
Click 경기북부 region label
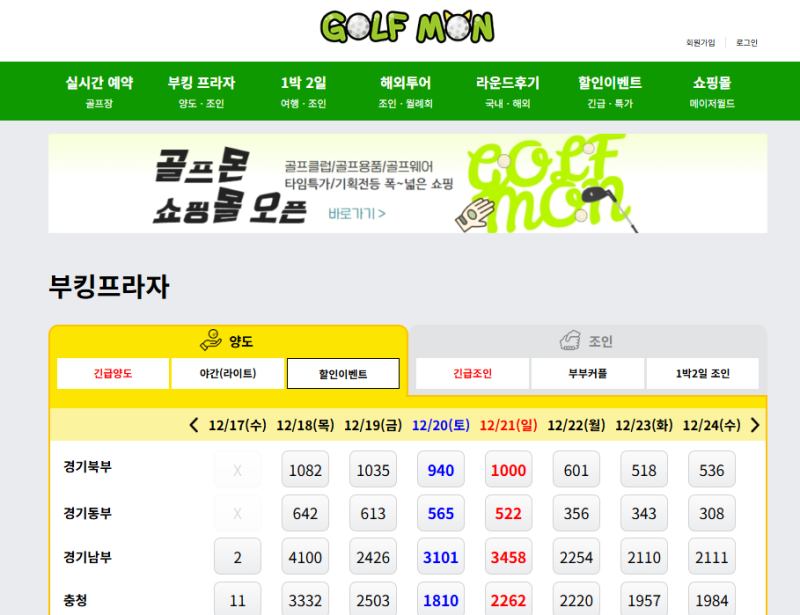87,466
